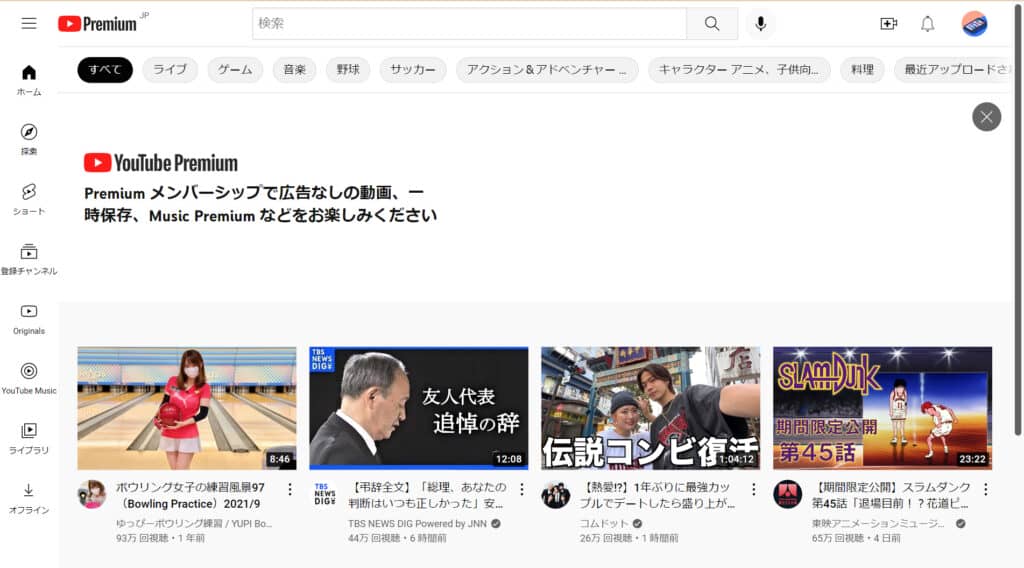Screen dimensions: 1024x568
Task: Open title 【期間限定公開】スラムダンク
Action: [x=891, y=496]
